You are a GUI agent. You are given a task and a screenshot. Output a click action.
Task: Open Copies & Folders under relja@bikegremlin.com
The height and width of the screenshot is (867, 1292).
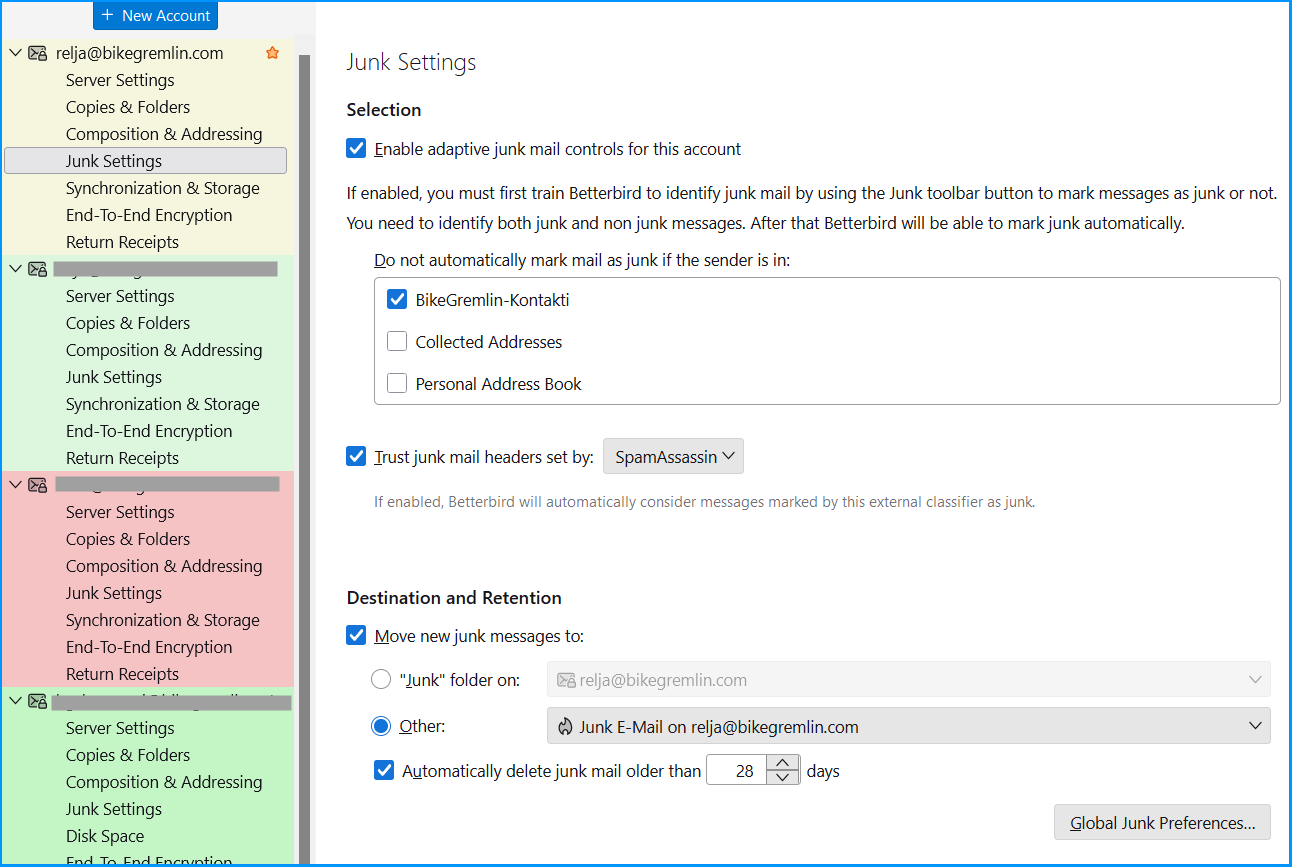[x=128, y=107]
